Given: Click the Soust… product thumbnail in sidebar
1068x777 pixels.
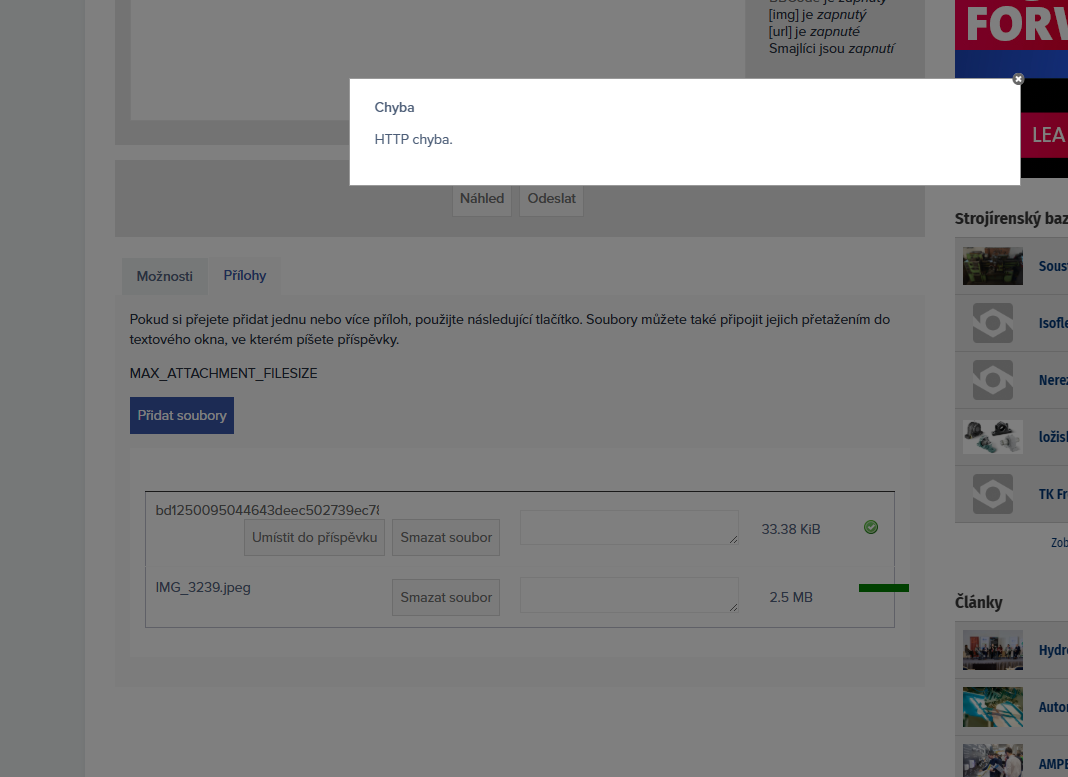Looking at the screenshot, I should coord(992,266).
